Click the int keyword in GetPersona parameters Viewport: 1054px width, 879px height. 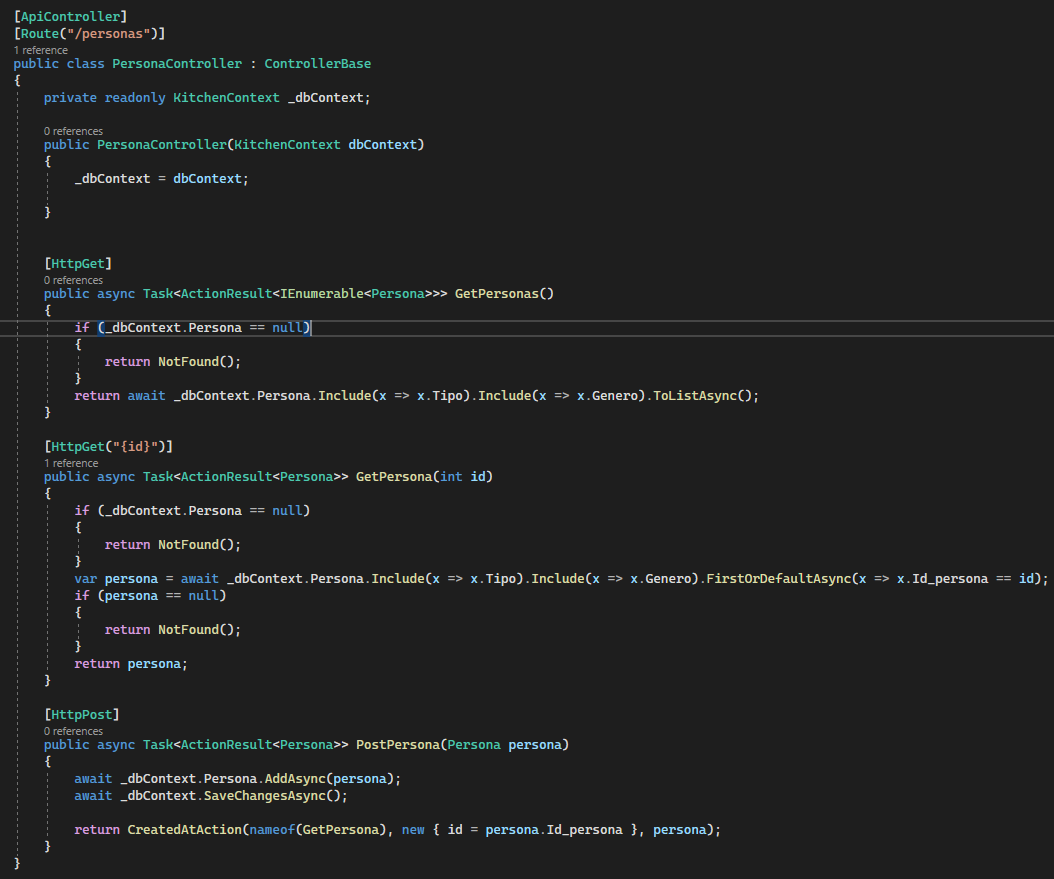(451, 476)
